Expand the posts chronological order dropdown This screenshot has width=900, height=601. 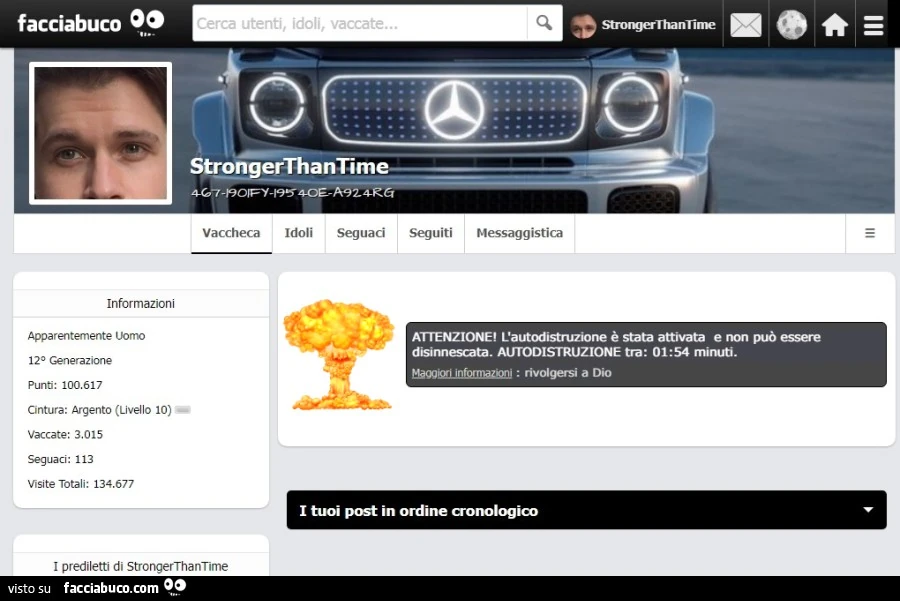point(587,510)
